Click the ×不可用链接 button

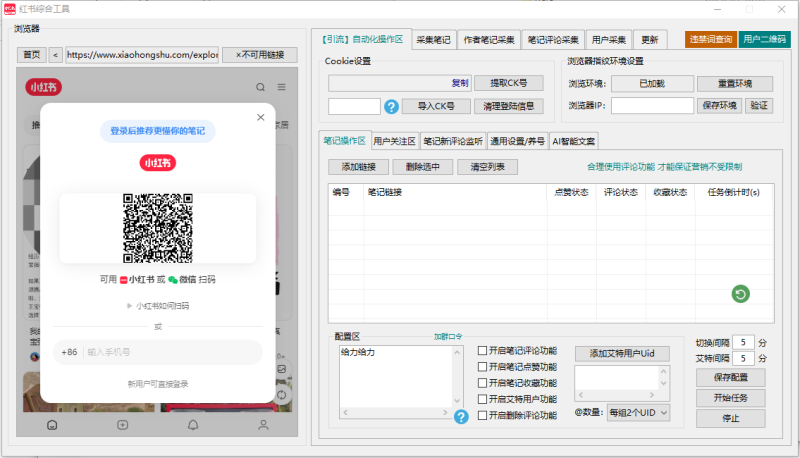260,55
